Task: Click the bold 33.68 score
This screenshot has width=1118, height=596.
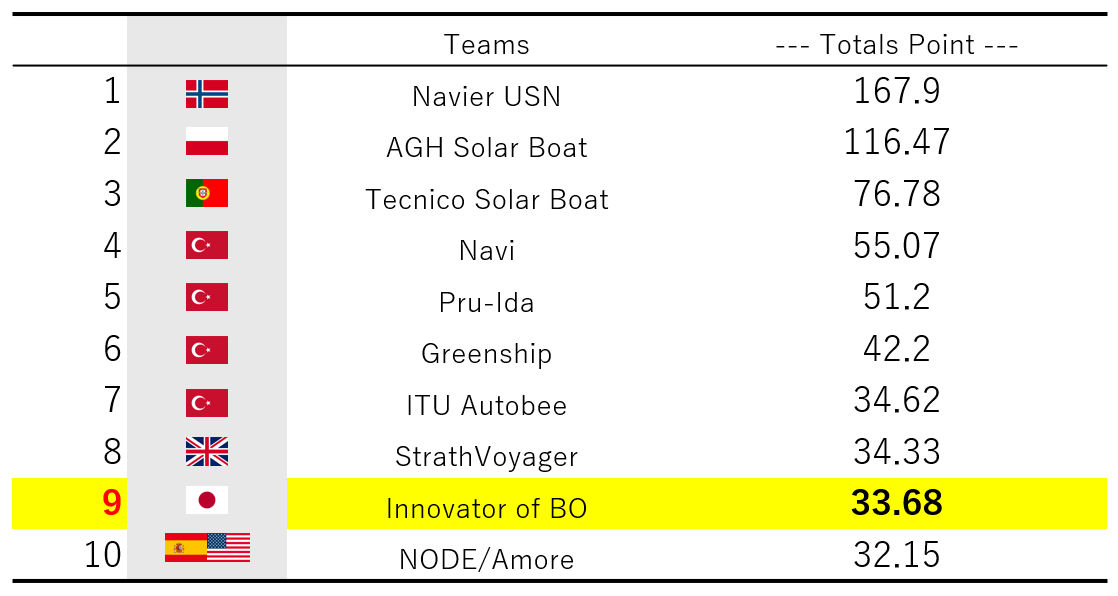Action: [897, 503]
